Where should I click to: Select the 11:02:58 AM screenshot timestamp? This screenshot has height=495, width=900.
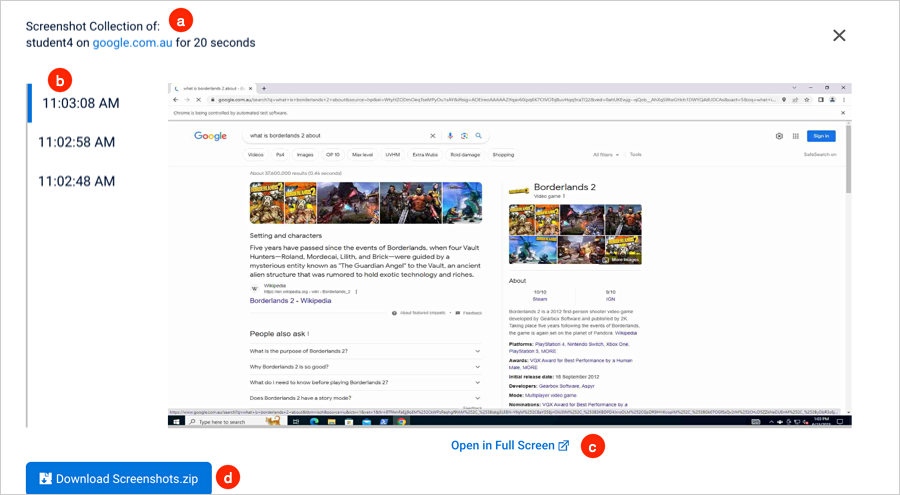coord(76,142)
